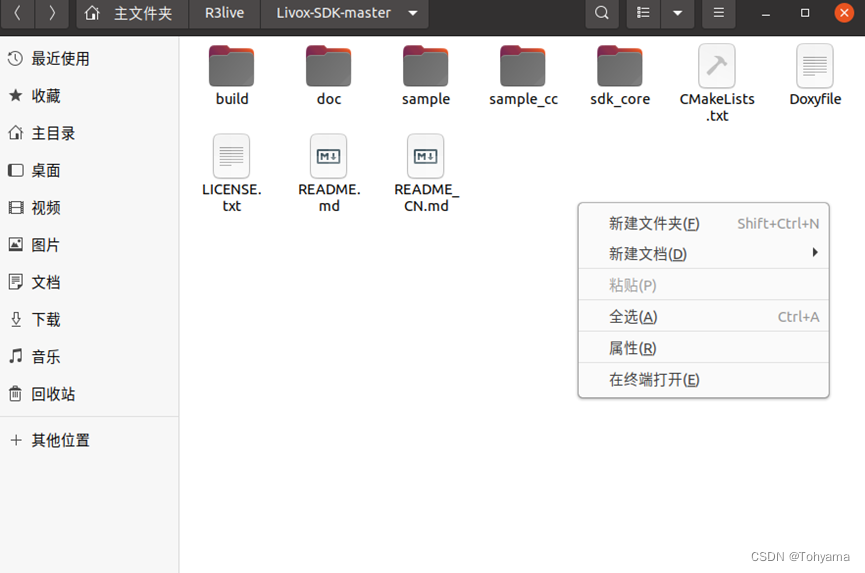Go back with the left arrow button
Screen dimensions: 865x573
18,13
